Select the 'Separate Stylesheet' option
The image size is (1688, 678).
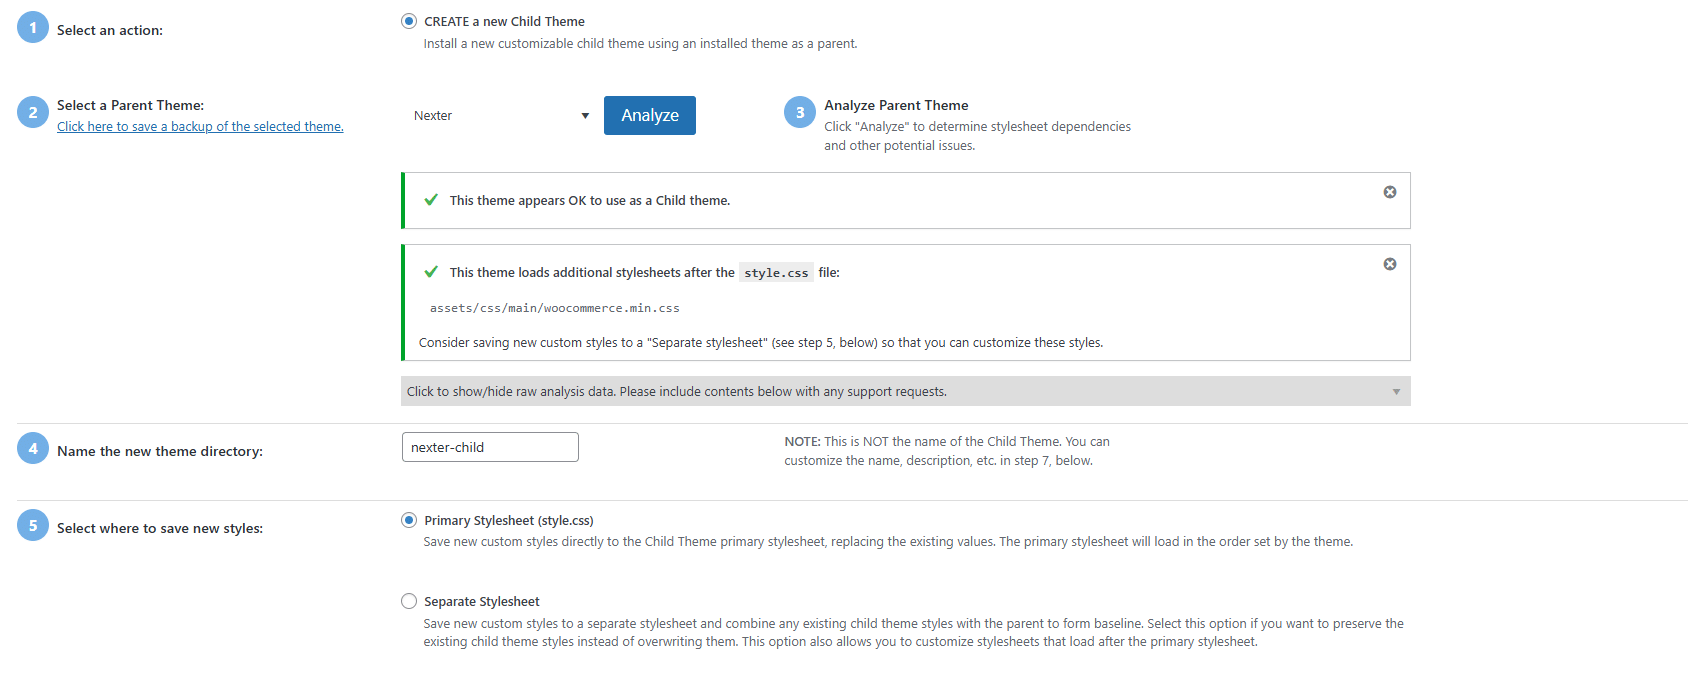click(408, 600)
